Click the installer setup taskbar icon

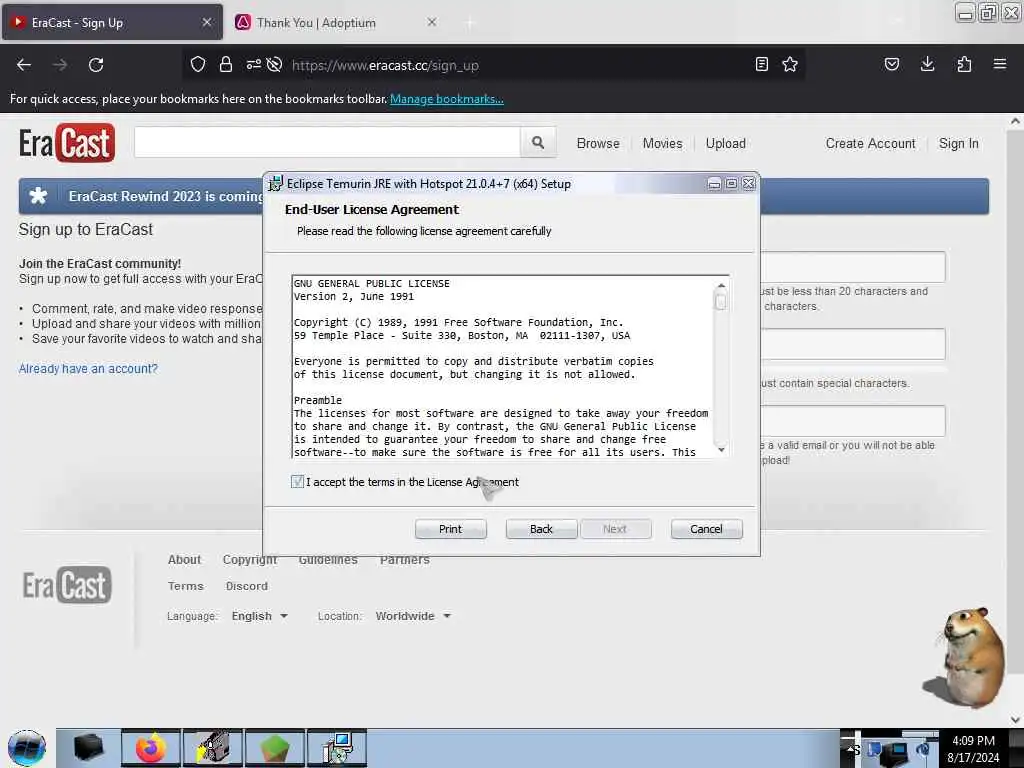coord(338,748)
